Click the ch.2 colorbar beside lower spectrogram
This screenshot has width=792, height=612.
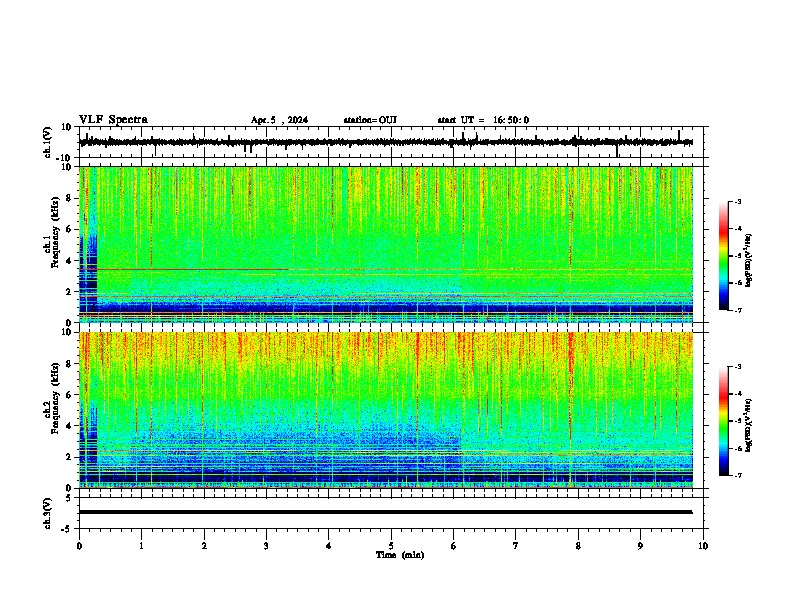click(724, 421)
